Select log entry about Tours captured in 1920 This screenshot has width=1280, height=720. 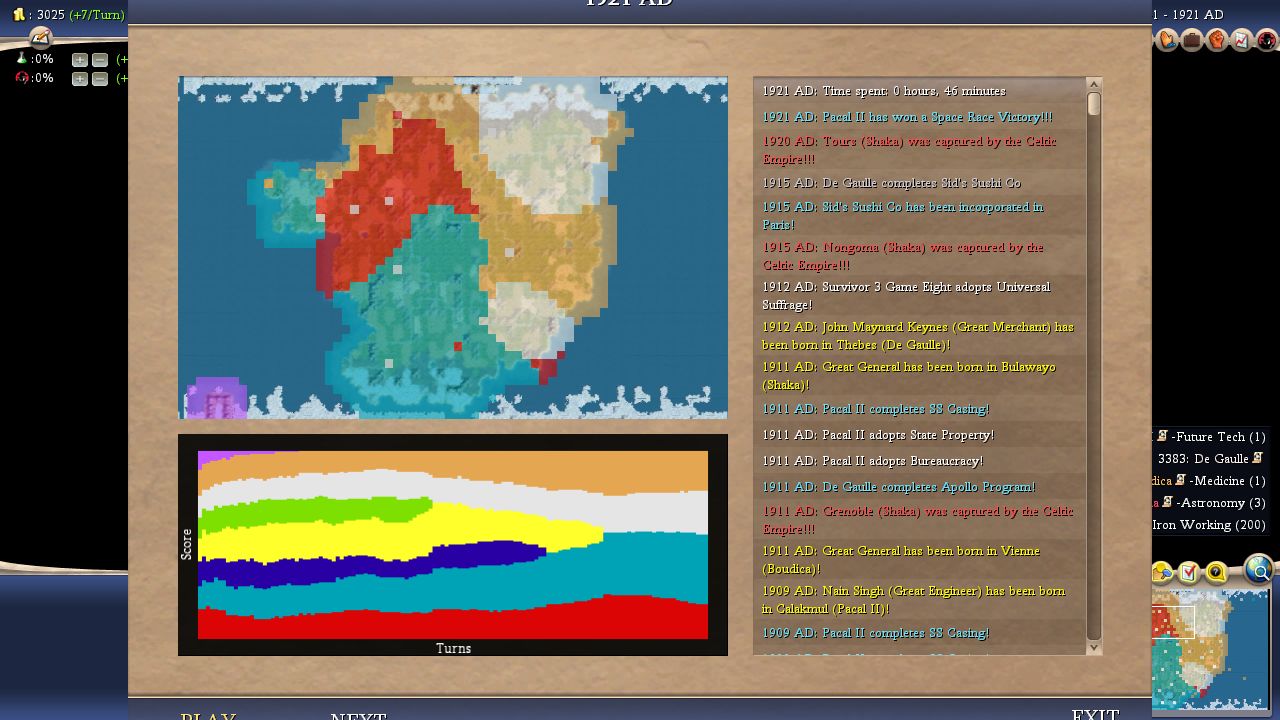(919, 150)
